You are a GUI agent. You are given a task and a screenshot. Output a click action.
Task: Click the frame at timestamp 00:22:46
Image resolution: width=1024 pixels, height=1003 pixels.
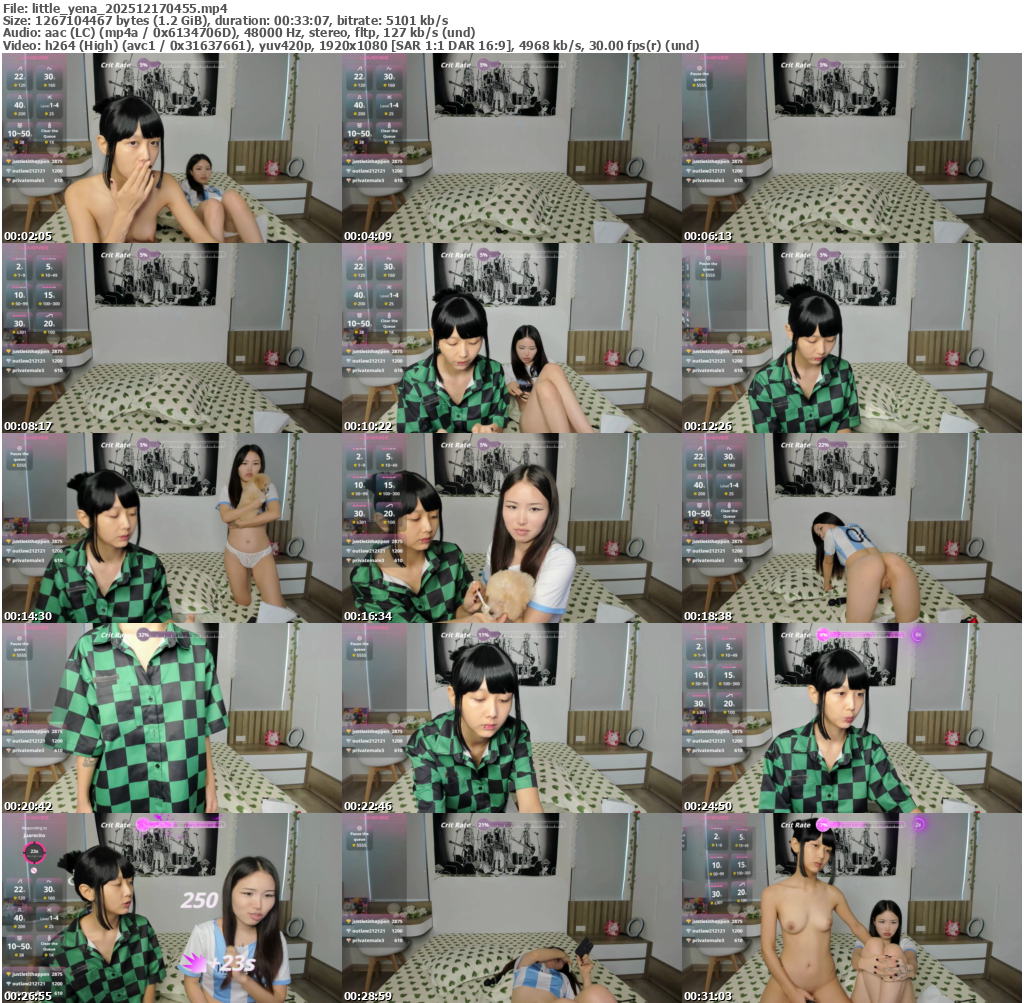[512, 718]
